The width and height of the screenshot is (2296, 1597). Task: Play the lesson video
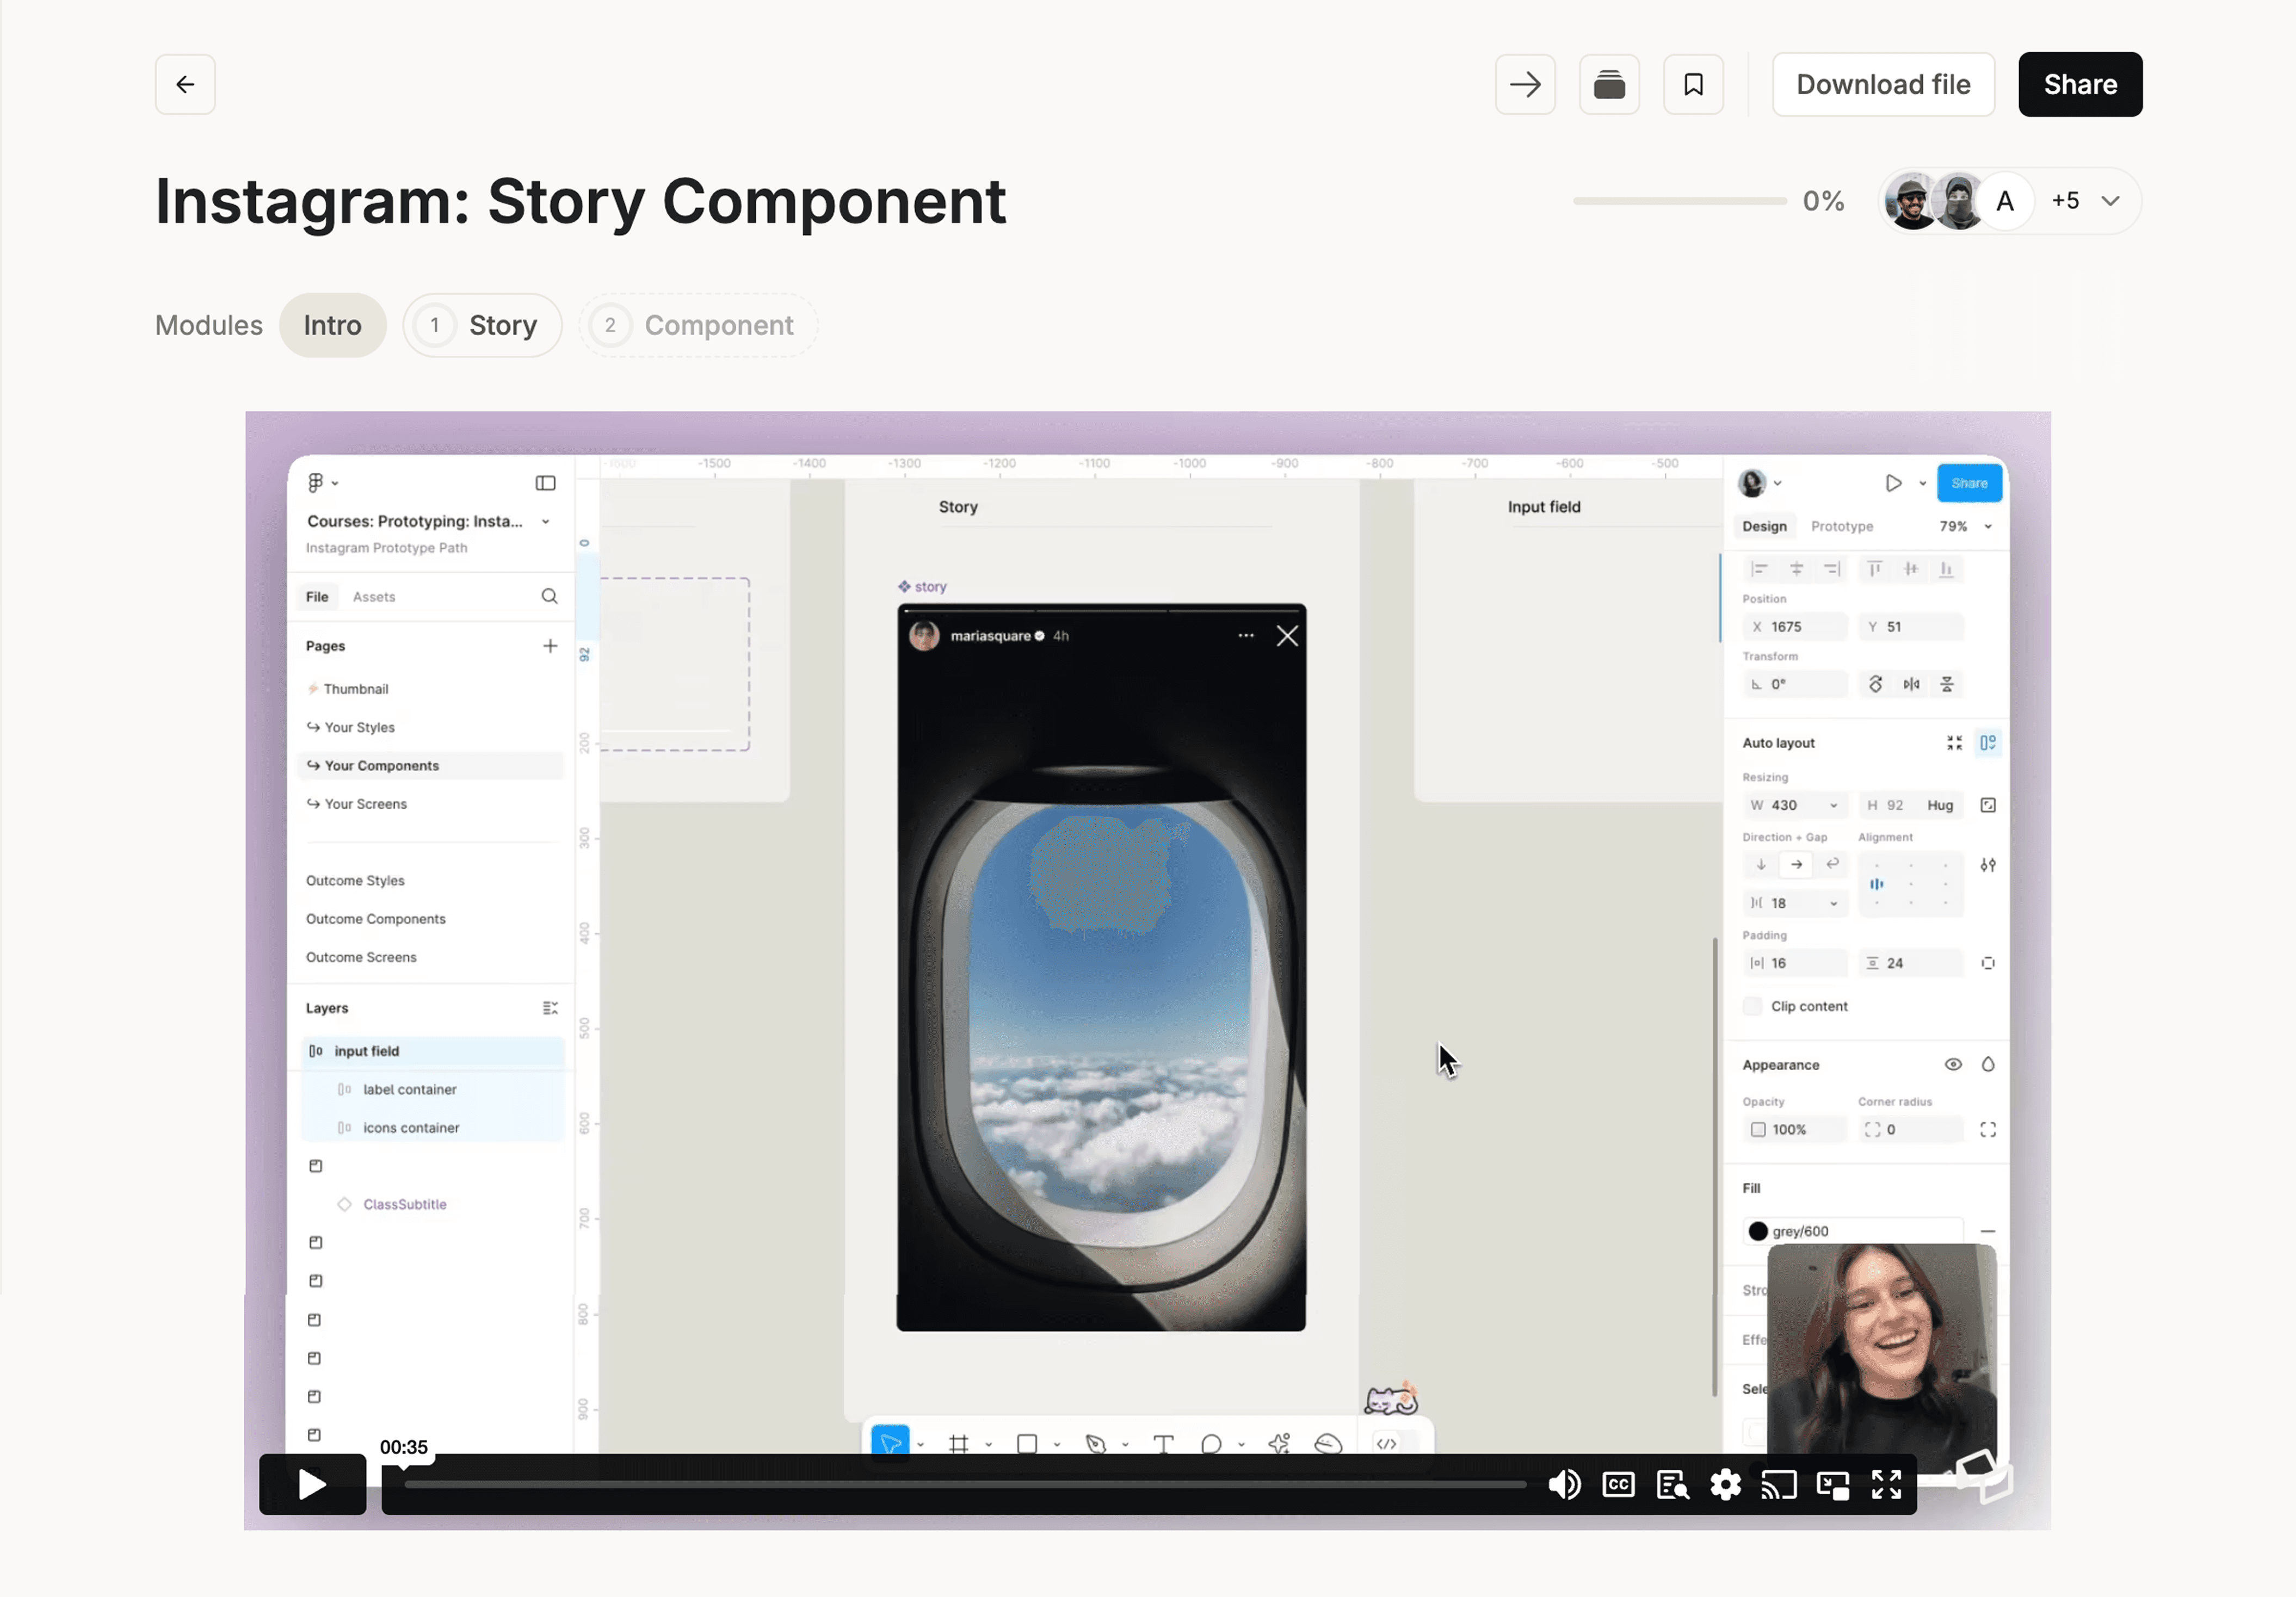pyautogui.click(x=312, y=1485)
